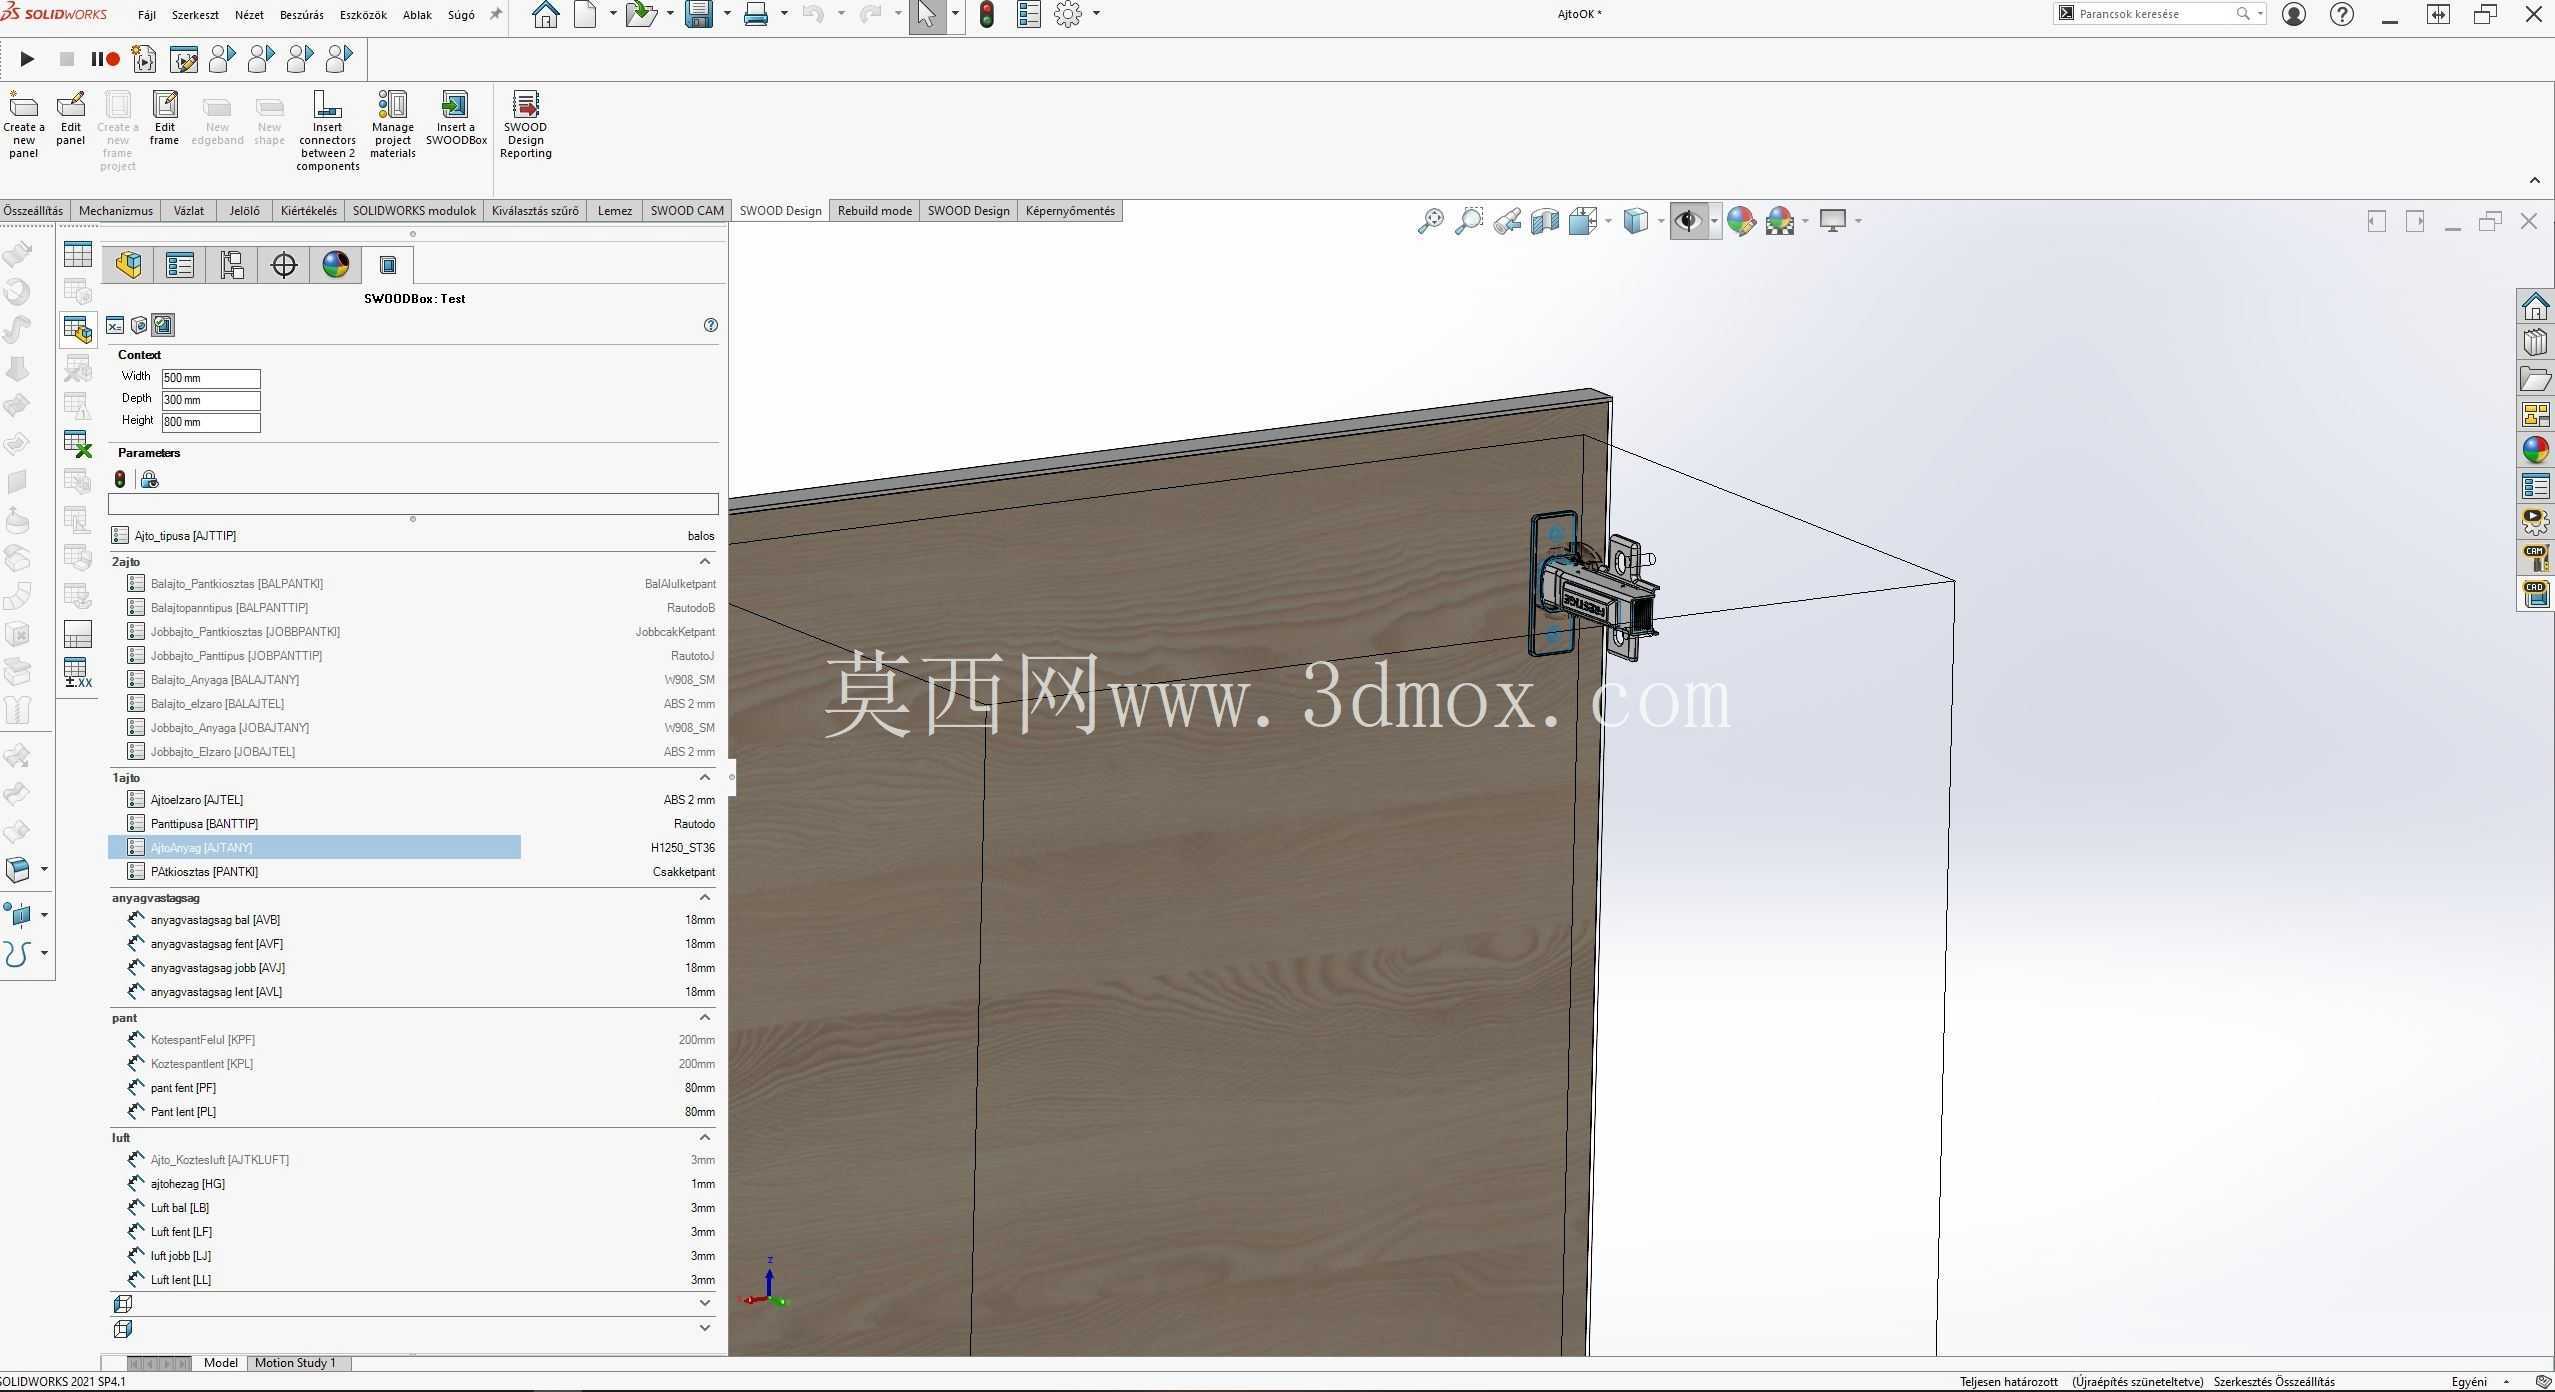Click the Height input field
Viewport: 2555px width, 1392px height.
click(x=211, y=422)
